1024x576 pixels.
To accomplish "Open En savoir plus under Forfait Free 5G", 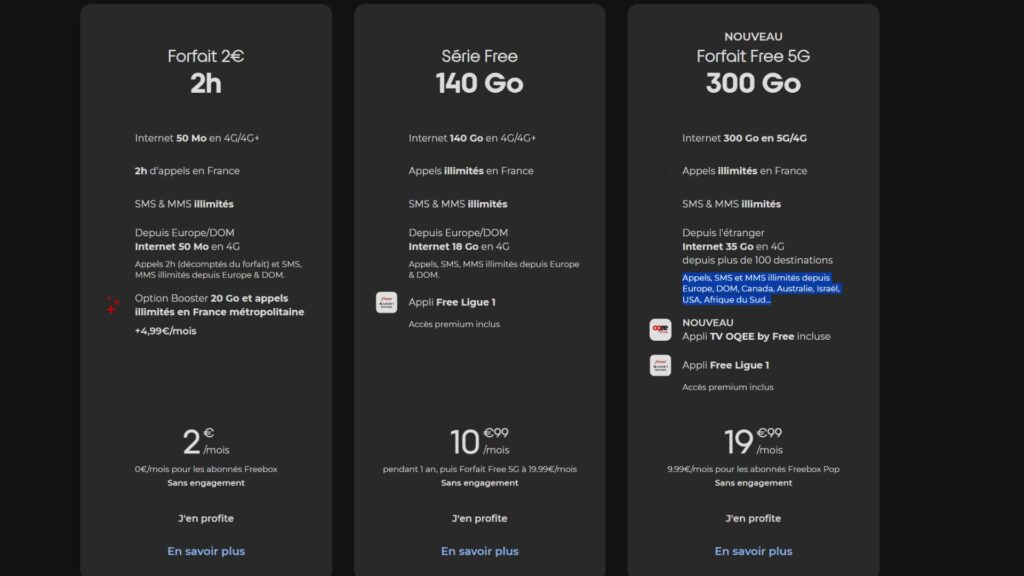I will click(x=753, y=551).
